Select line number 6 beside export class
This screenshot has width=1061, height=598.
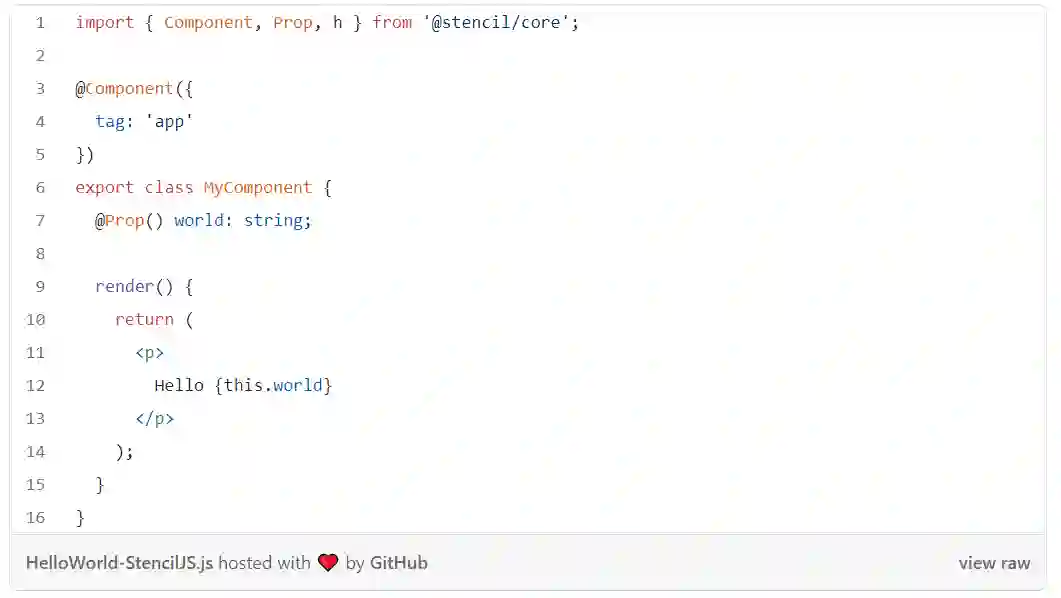pyautogui.click(x=40, y=187)
